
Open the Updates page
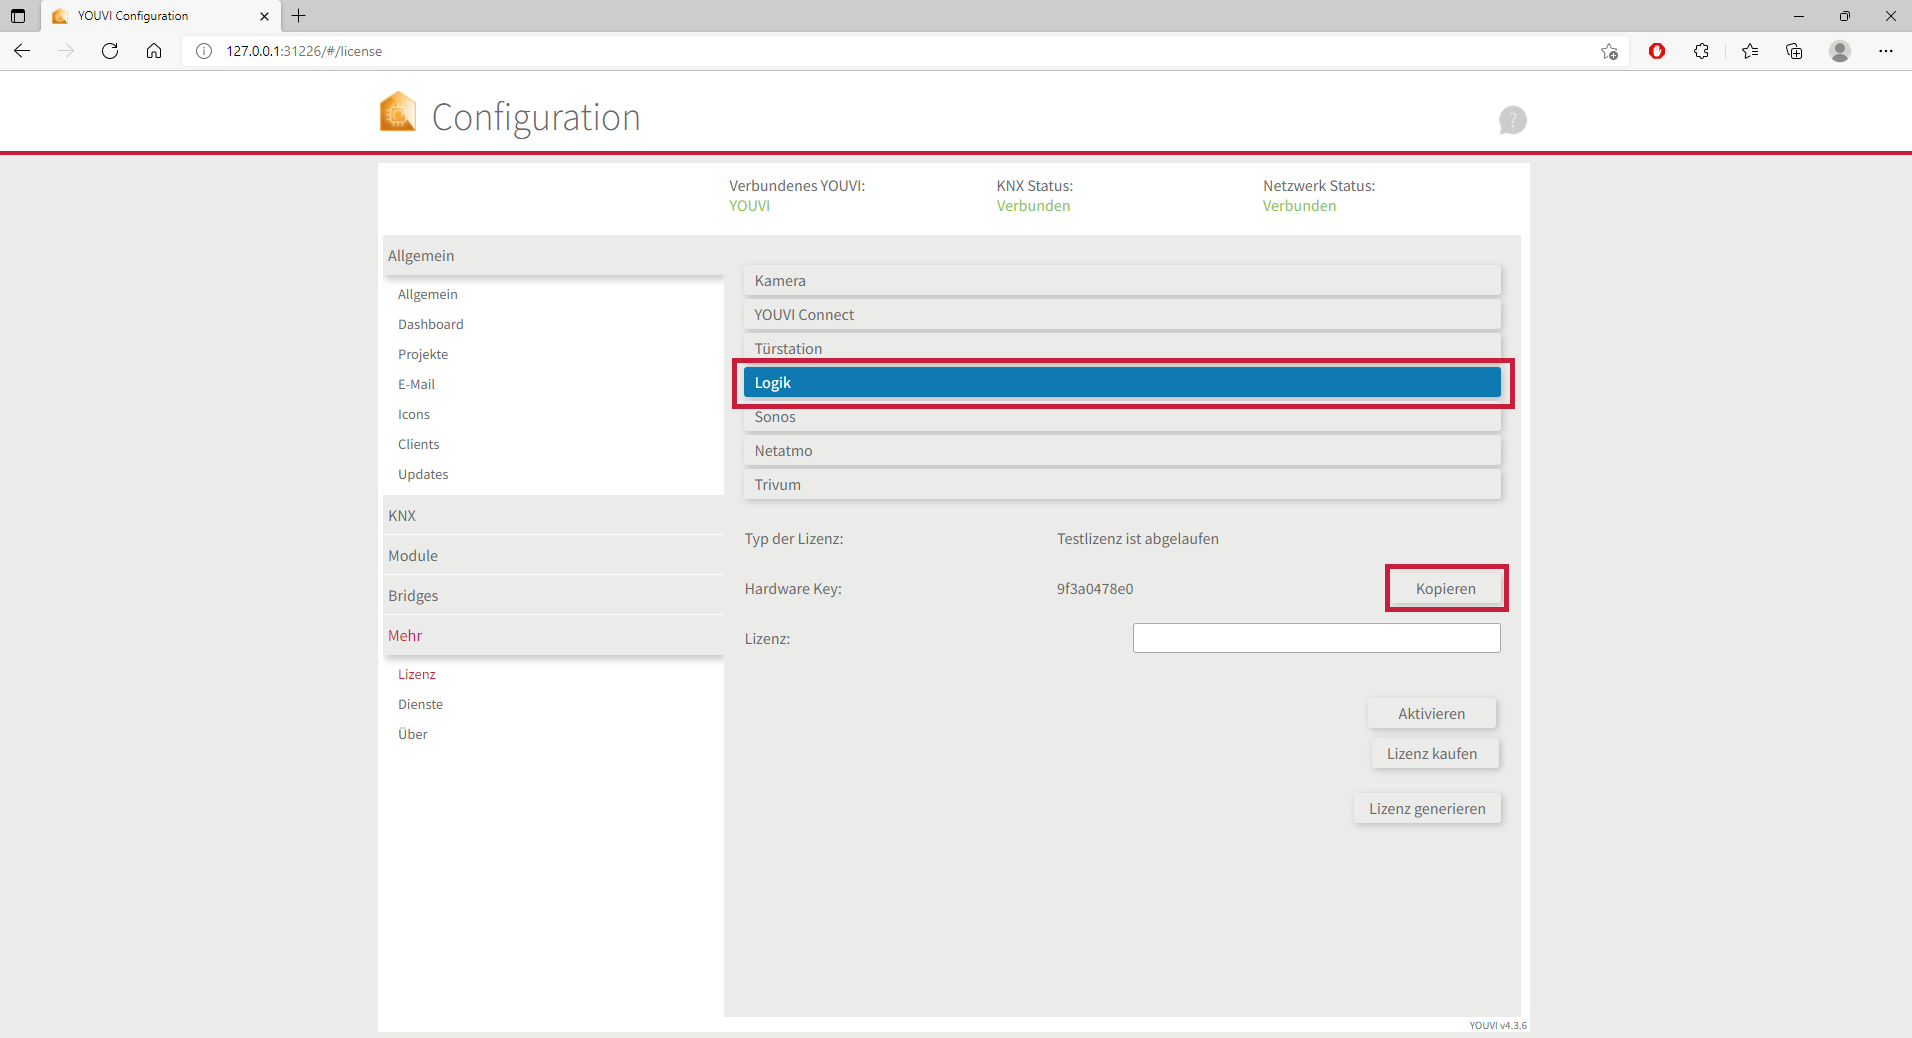pyautogui.click(x=423, y=474)
